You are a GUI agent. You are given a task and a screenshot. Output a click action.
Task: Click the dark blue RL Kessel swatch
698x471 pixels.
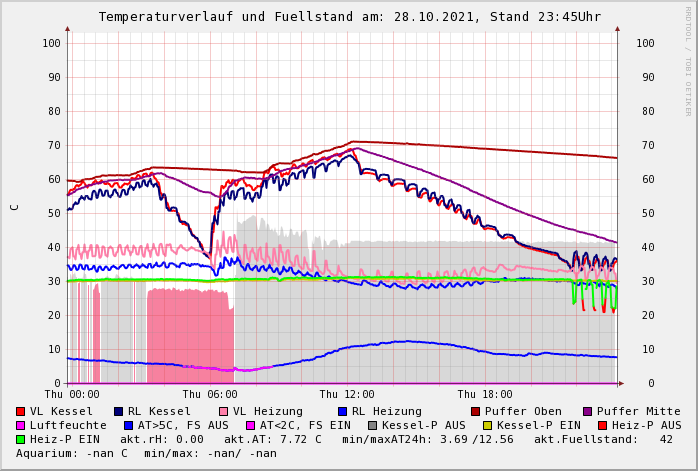[x=119, y=411]
